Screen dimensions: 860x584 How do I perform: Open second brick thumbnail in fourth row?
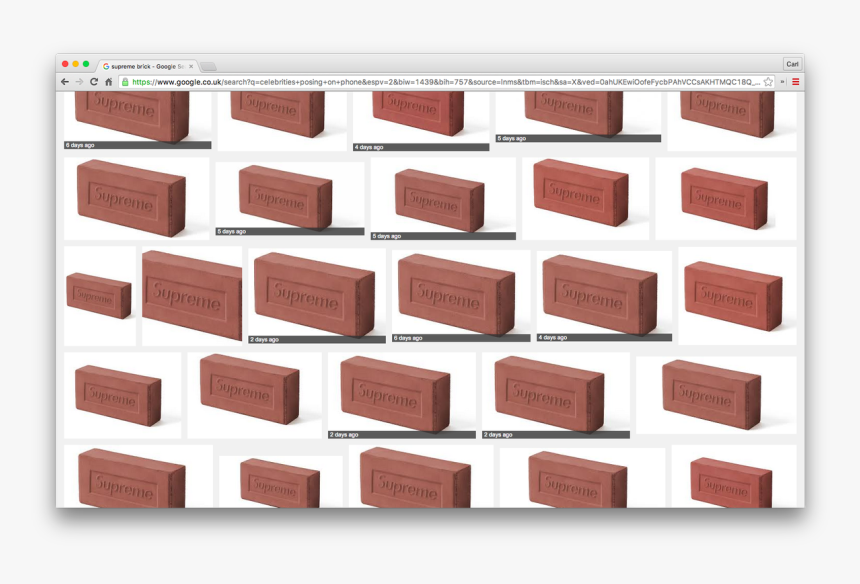coord(254,395)
